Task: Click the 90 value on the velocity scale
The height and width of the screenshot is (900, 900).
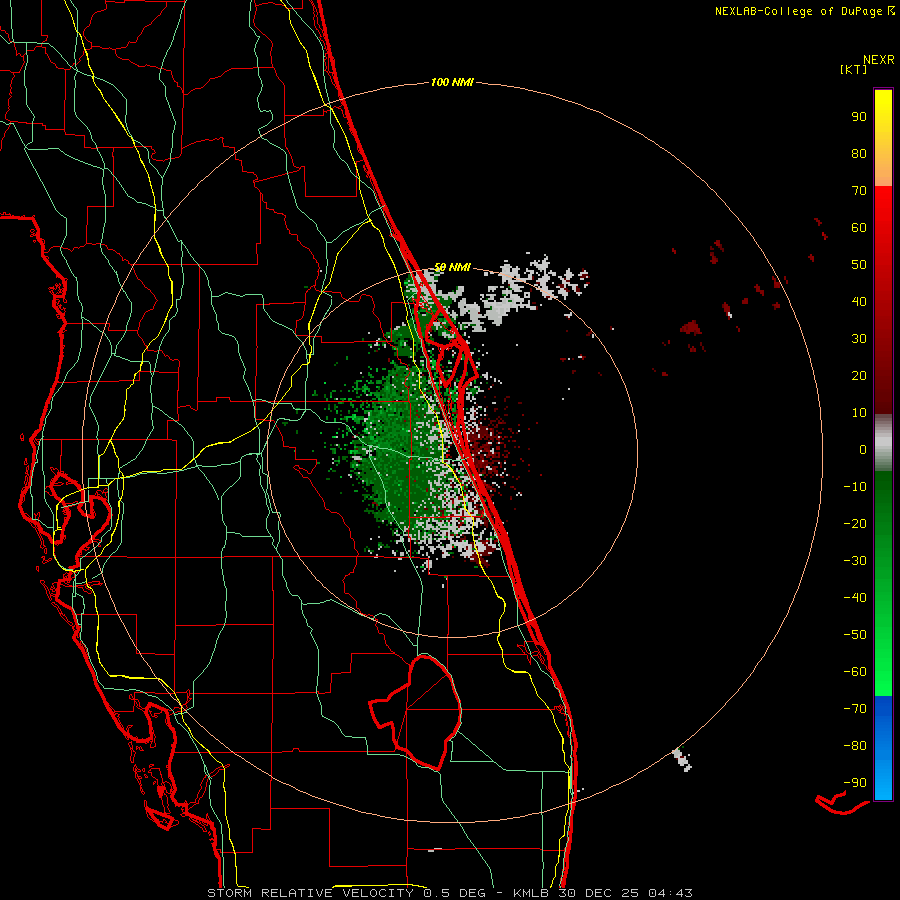Action: (x=859, y=117)
